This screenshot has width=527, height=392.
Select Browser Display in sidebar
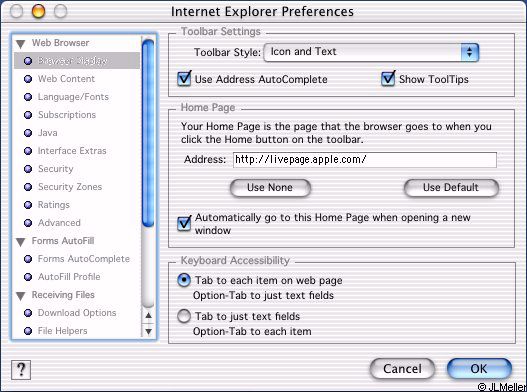point(77,61)
